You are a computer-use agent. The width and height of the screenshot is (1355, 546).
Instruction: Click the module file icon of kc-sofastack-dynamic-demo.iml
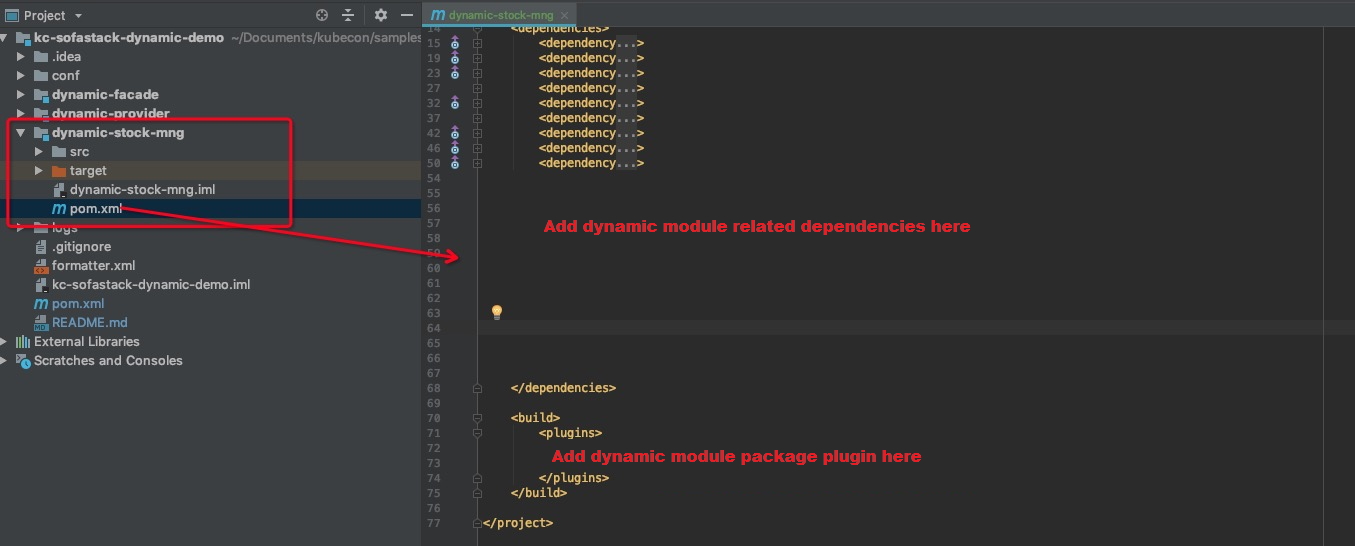coord(41,285)
